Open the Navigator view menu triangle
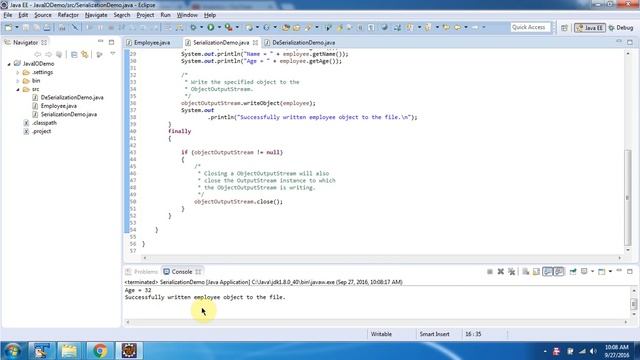 pos(113,54)
